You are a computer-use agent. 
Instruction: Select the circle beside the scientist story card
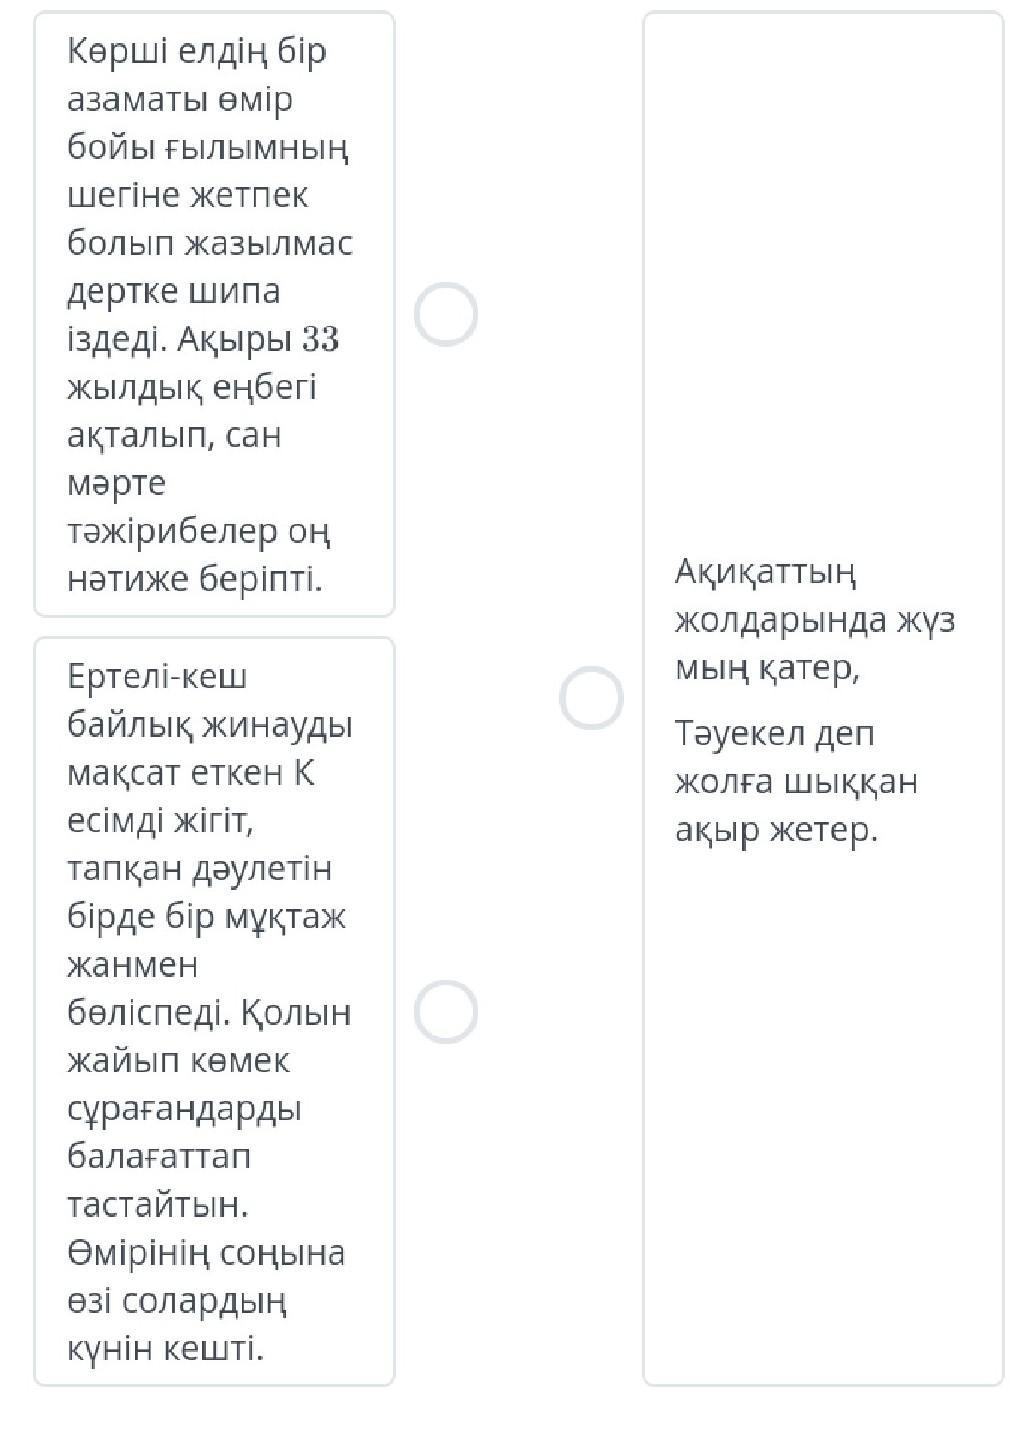pos(446,314)
